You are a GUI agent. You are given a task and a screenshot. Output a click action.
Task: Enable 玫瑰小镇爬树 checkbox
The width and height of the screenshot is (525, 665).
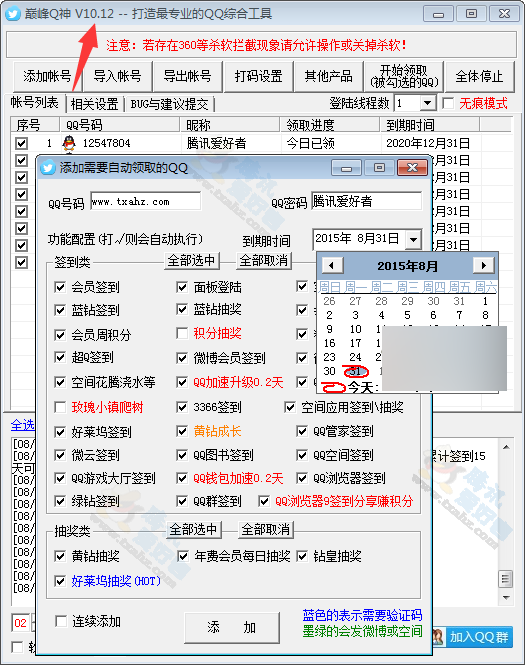[60, 407]
